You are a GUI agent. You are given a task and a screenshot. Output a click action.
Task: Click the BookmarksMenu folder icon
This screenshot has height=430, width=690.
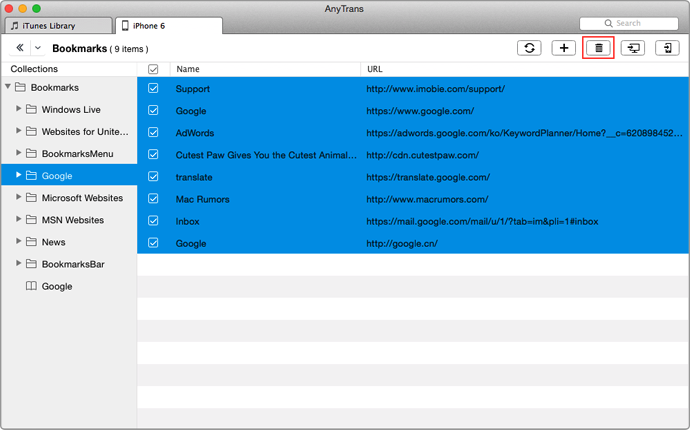pyautogui.click(x=31, y=153)
